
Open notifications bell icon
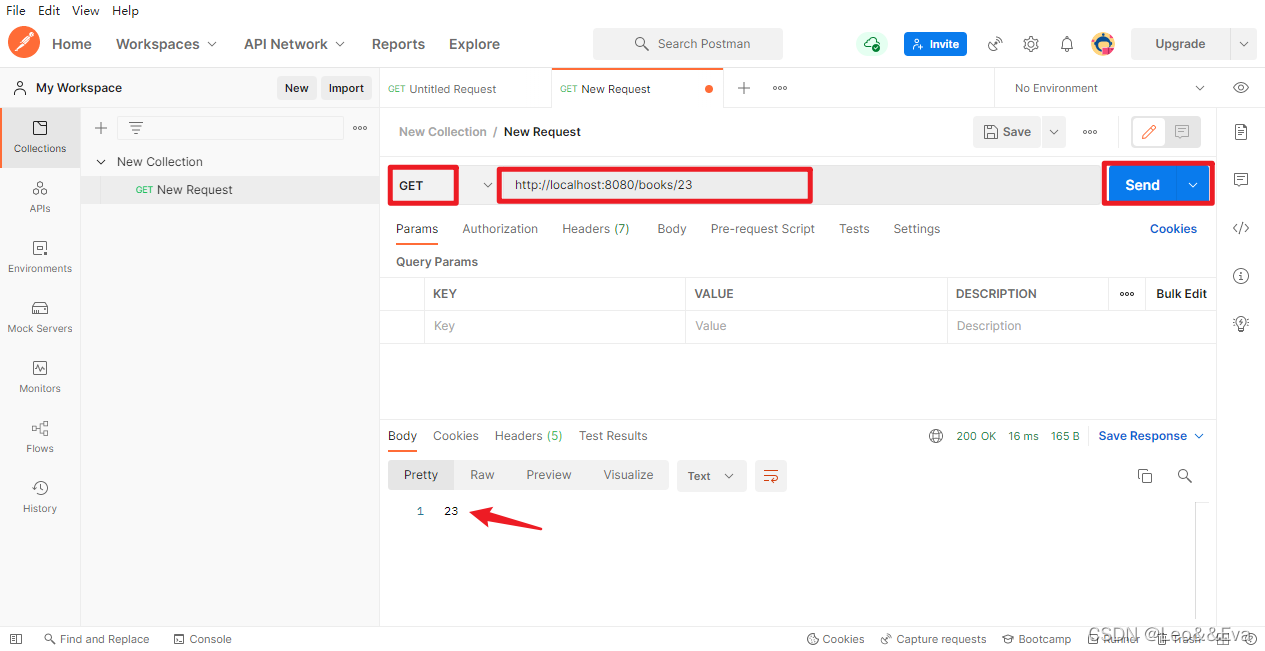(1067, 44)
